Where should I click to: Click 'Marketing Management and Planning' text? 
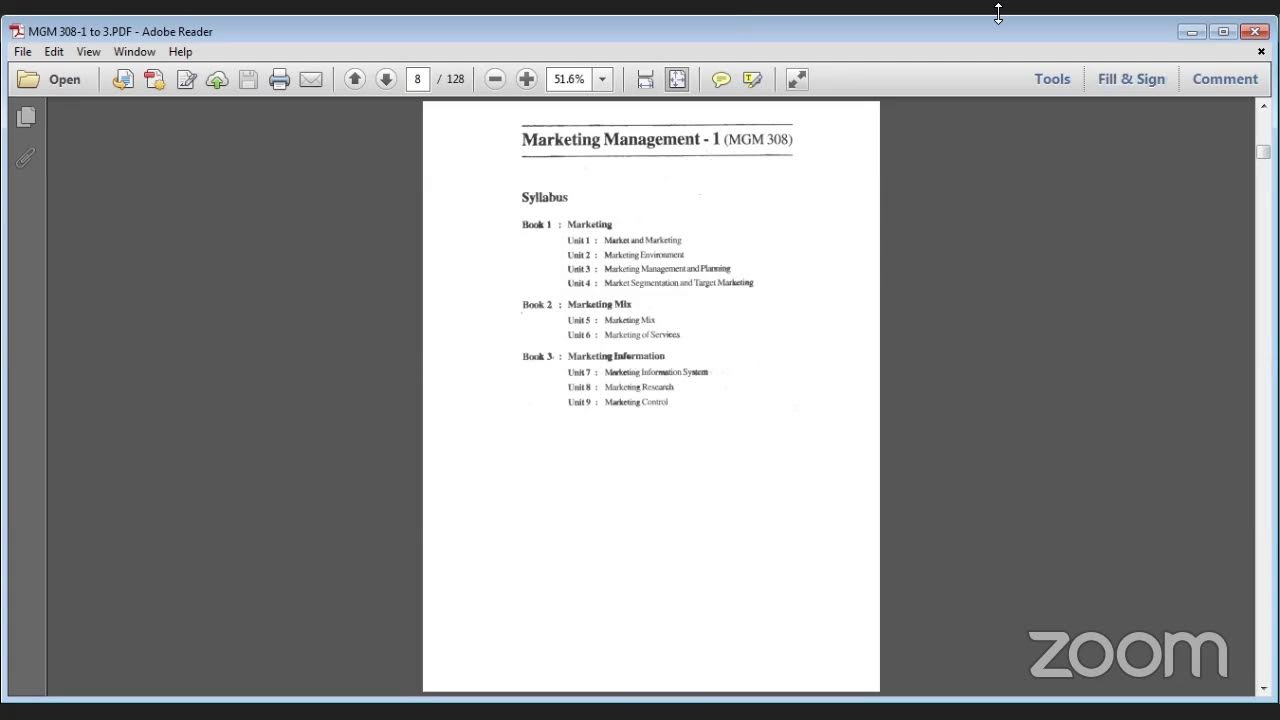click(x=667, y=269)
